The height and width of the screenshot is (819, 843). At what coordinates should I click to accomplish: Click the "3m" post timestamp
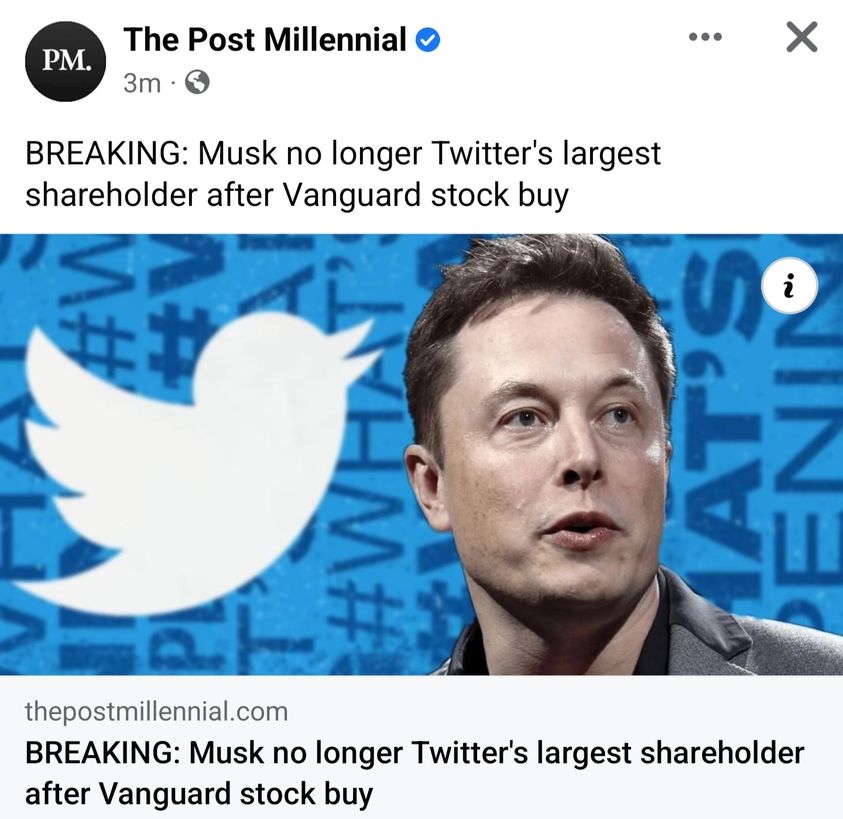[141, 84]
